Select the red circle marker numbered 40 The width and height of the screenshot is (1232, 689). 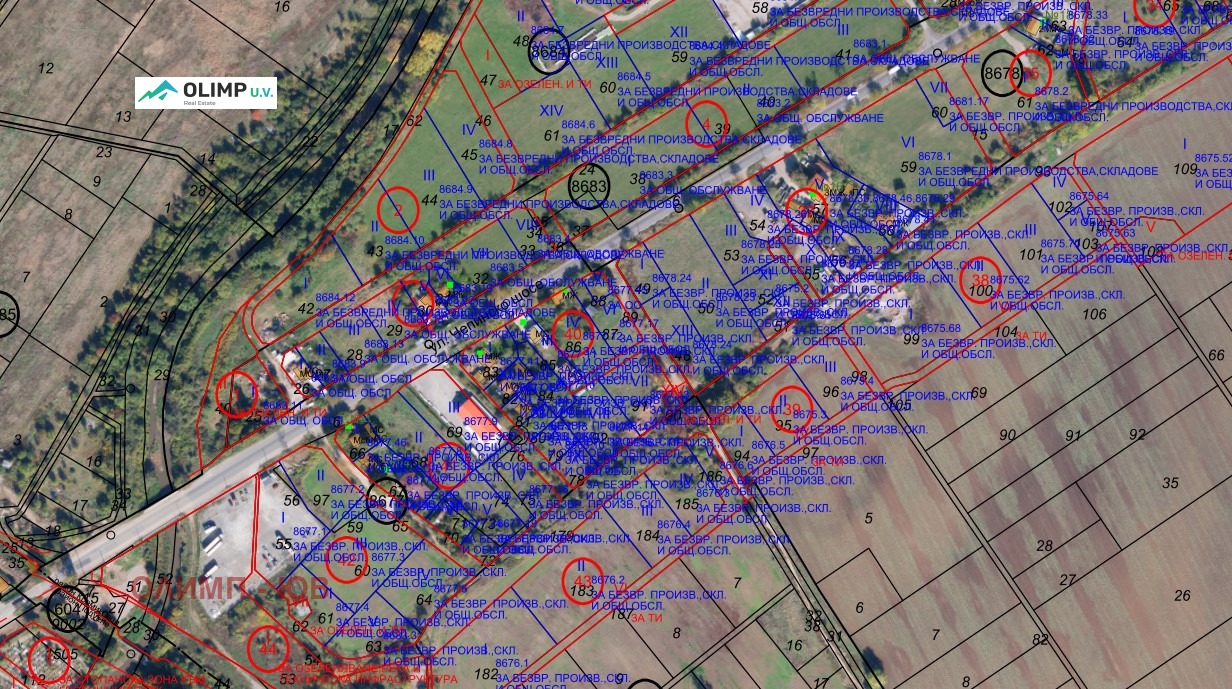(573, 334)
